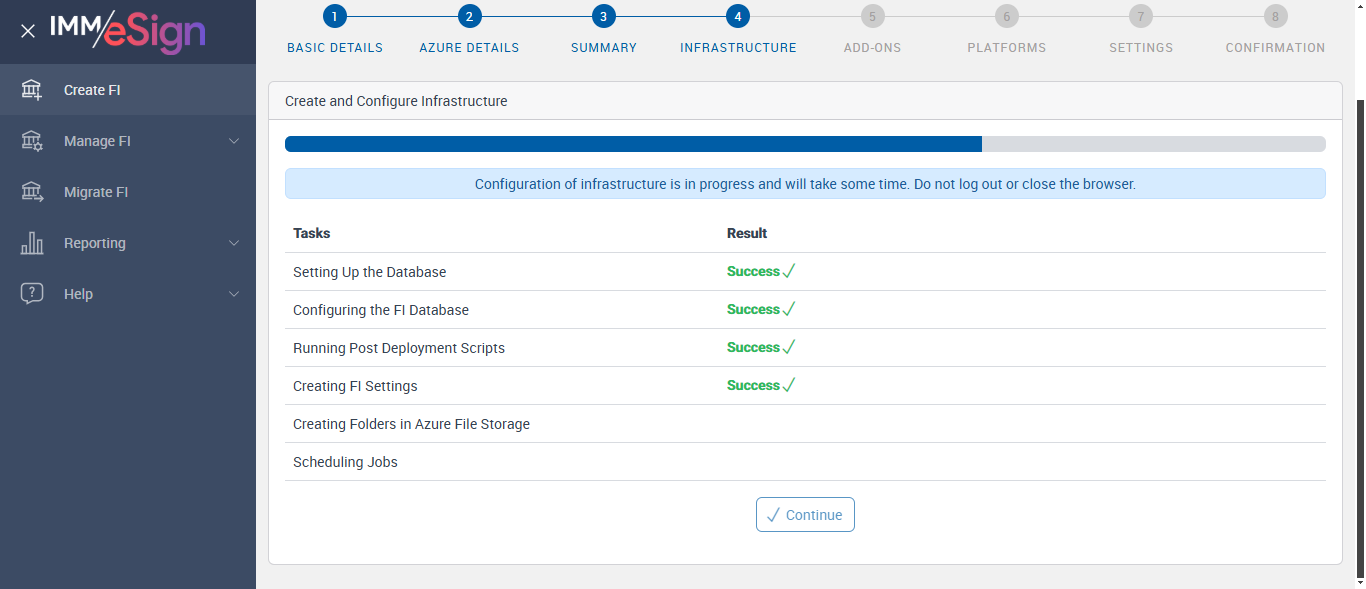Go to step 2 circle

coord(469,16)
